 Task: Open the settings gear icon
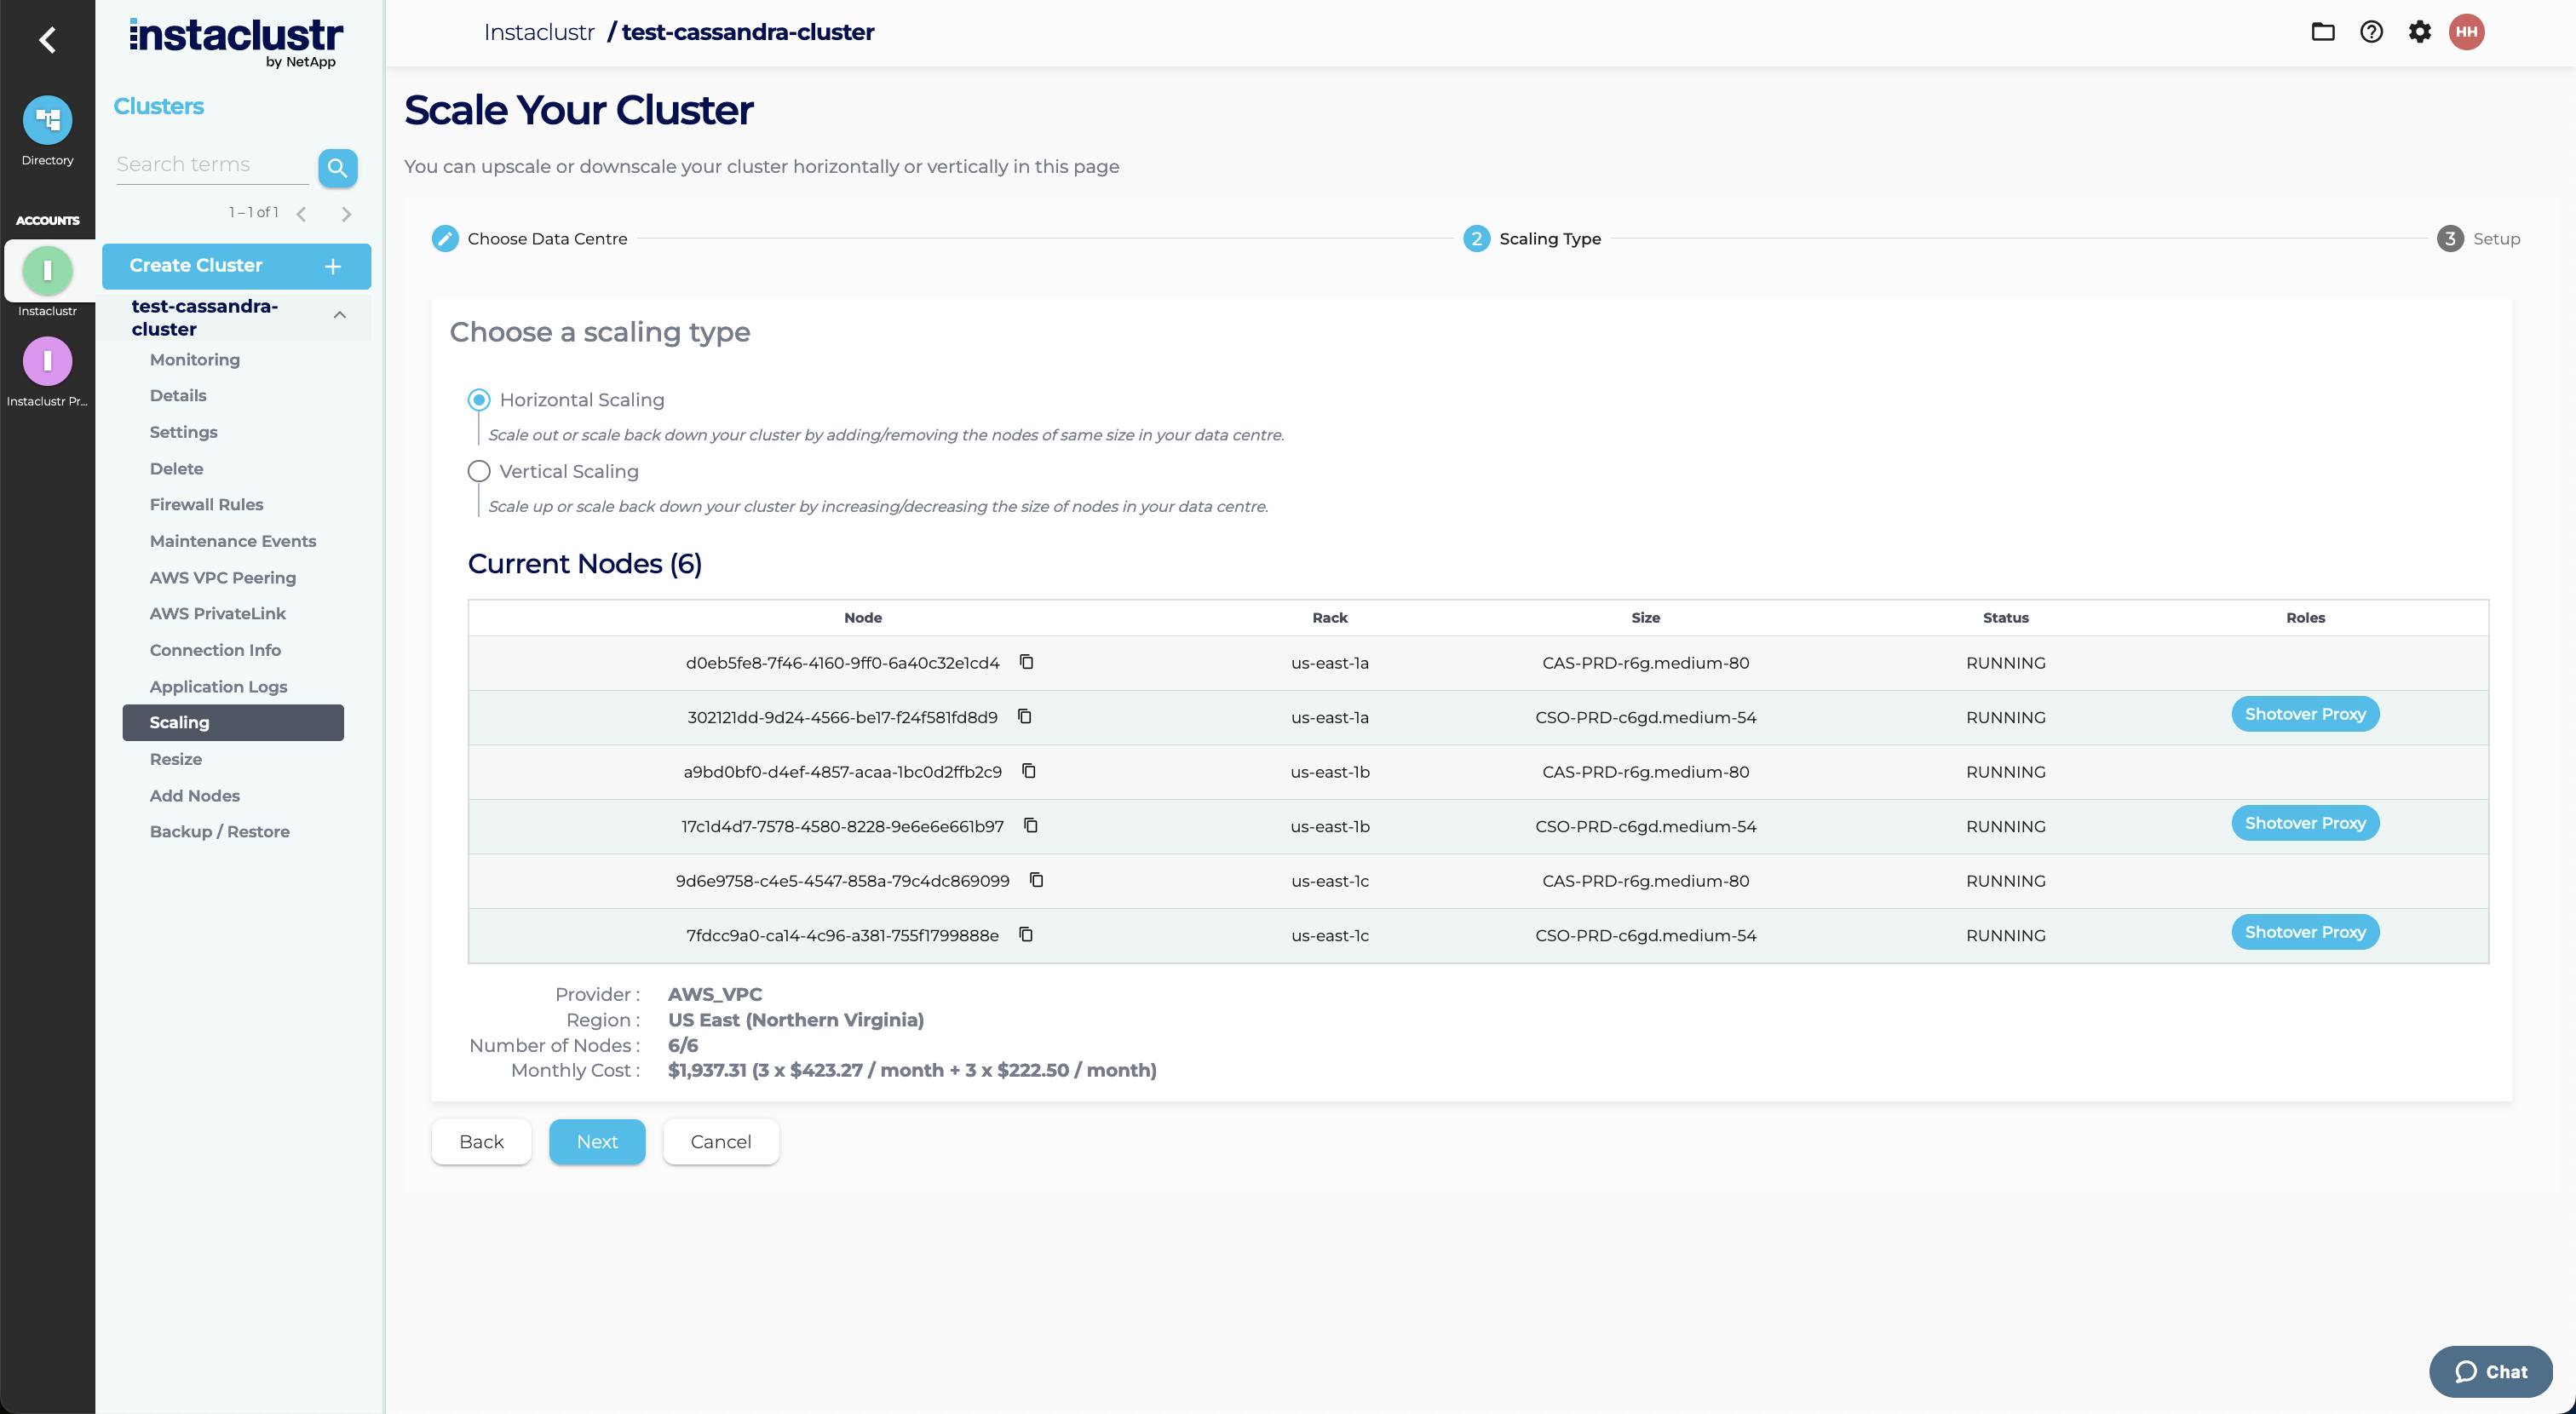coord(2419,32)
